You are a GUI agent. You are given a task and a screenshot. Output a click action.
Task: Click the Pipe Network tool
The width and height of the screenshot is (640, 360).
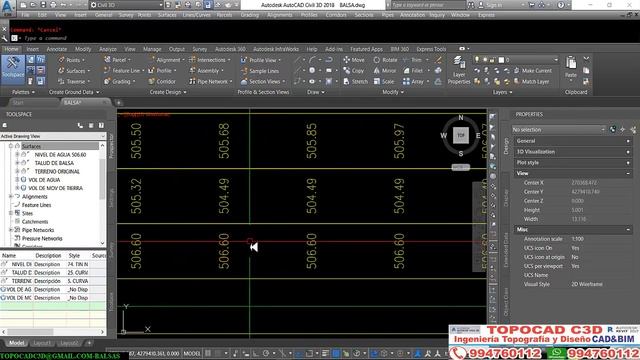(x=210, y=82)
